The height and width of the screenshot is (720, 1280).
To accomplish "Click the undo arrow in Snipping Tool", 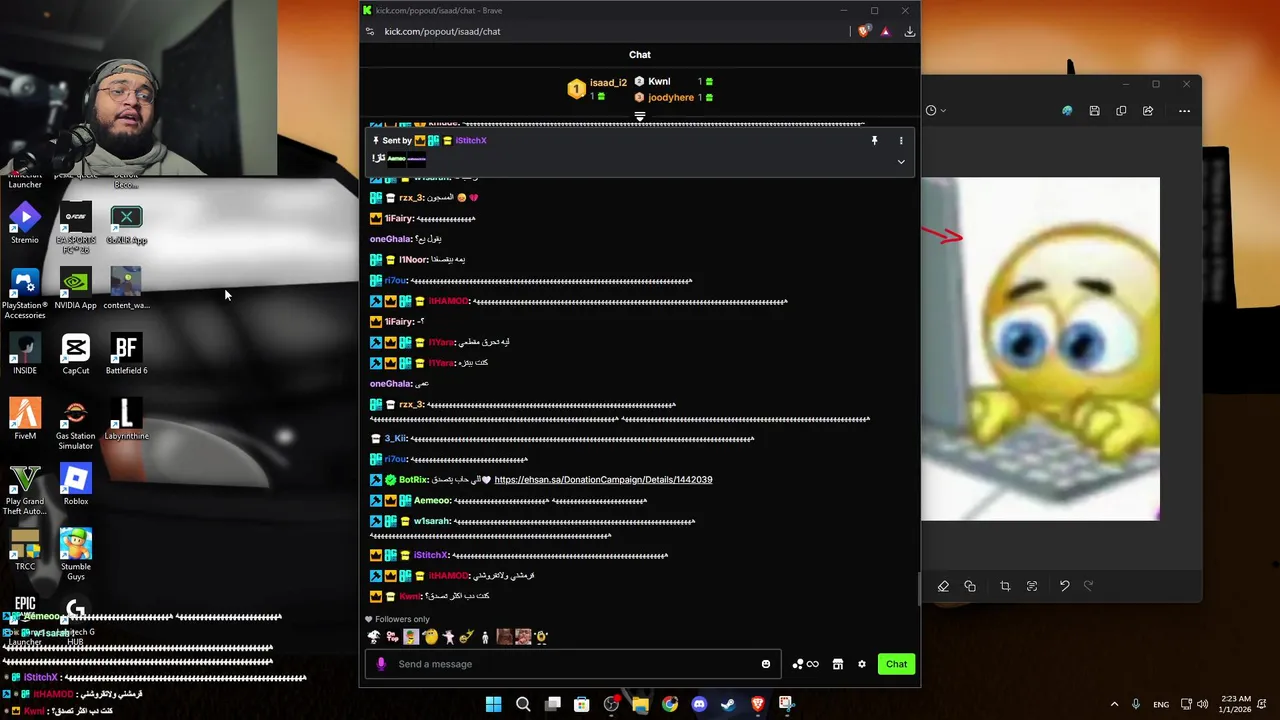I will 1064,586.
